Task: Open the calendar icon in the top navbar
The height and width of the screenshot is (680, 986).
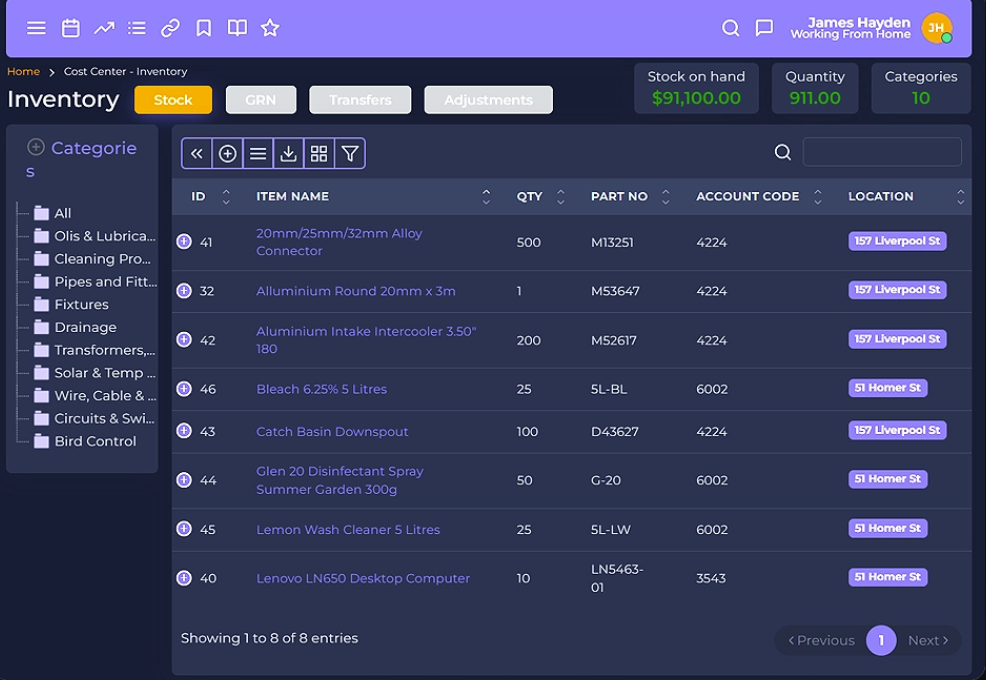Action: click(x=70, y=28)
